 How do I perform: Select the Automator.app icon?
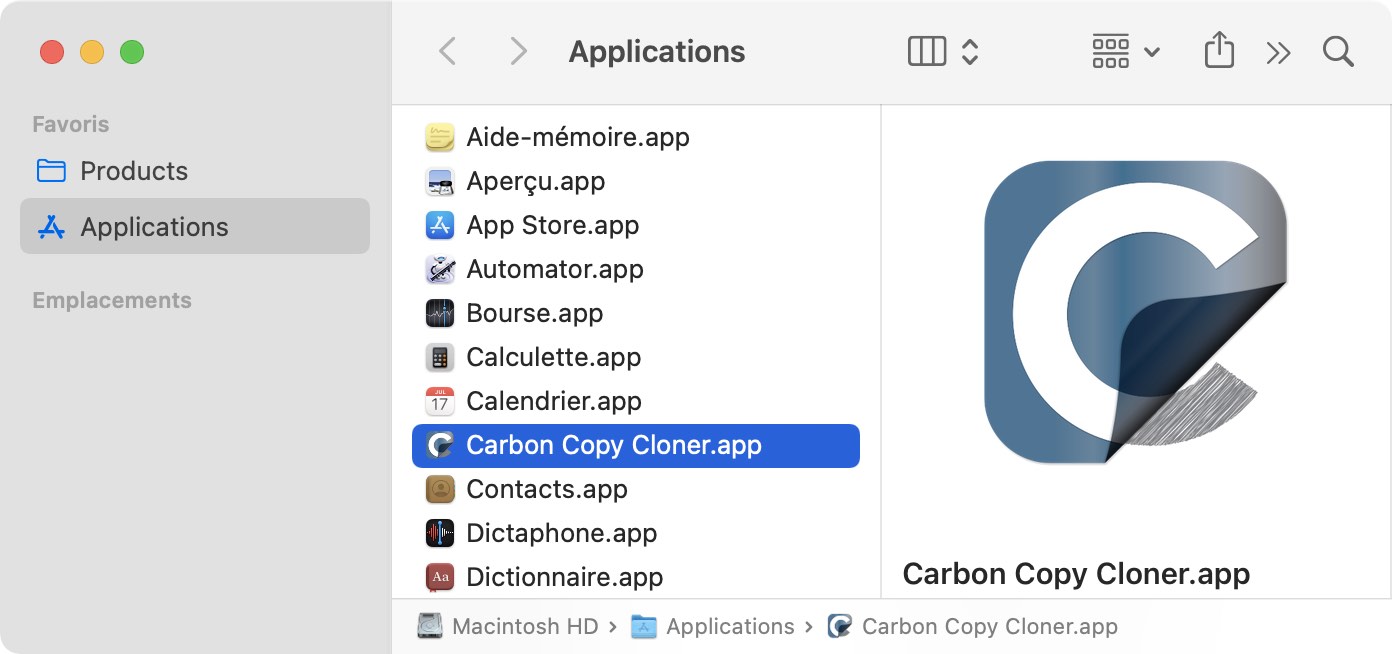tap(440, 269)
